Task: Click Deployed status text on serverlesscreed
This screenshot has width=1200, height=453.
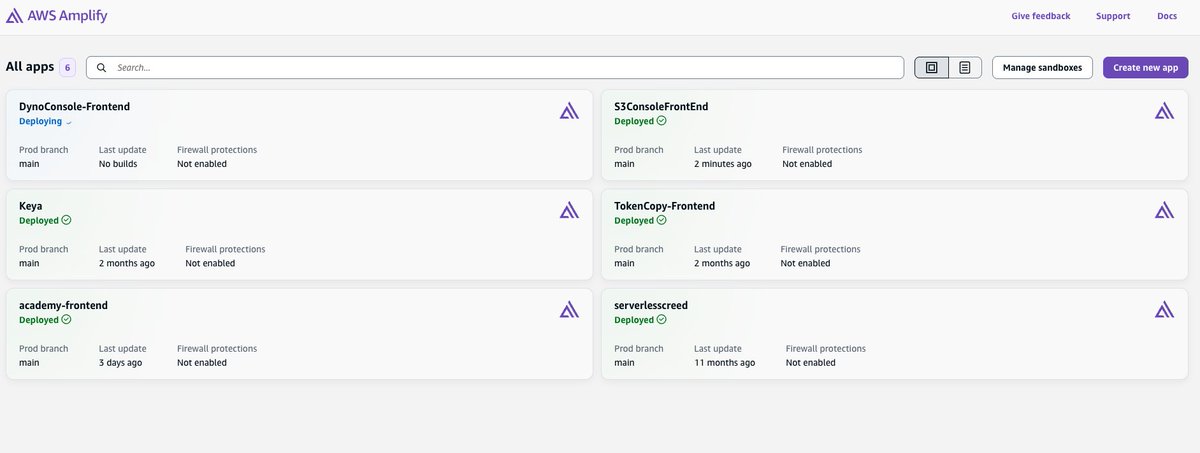Action: point(634,320)
